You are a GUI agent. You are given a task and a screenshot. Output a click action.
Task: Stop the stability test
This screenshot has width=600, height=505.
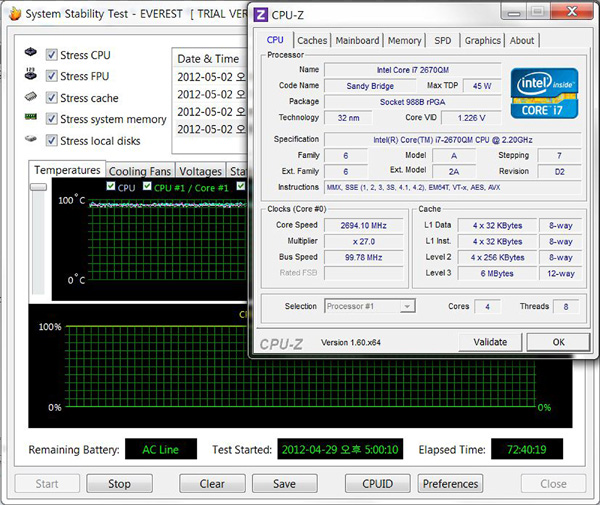[x=119, y=484]
